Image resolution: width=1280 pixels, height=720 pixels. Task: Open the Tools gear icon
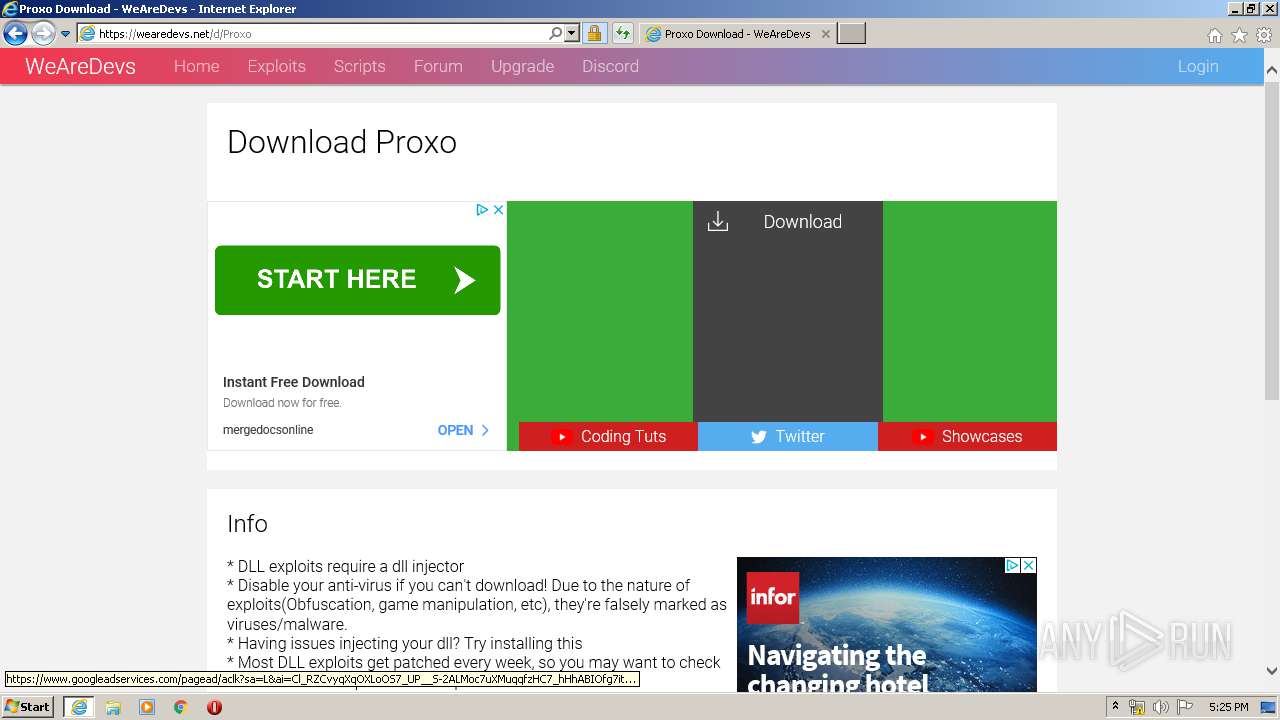(1264, 35)
